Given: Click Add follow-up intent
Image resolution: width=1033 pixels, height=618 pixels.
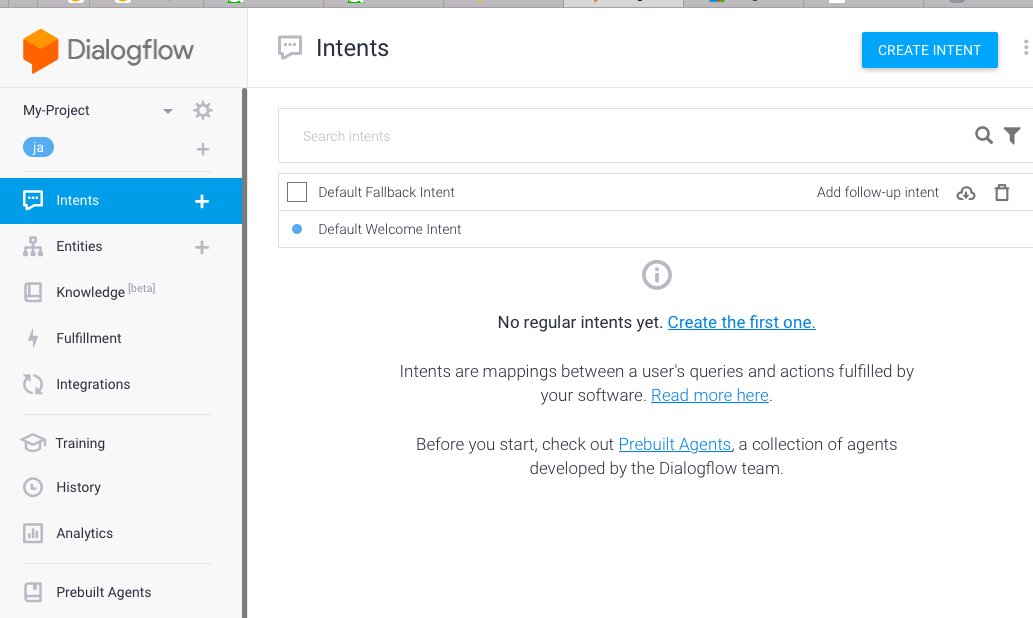Looking at the screenshot, I should tap(878, 192).
